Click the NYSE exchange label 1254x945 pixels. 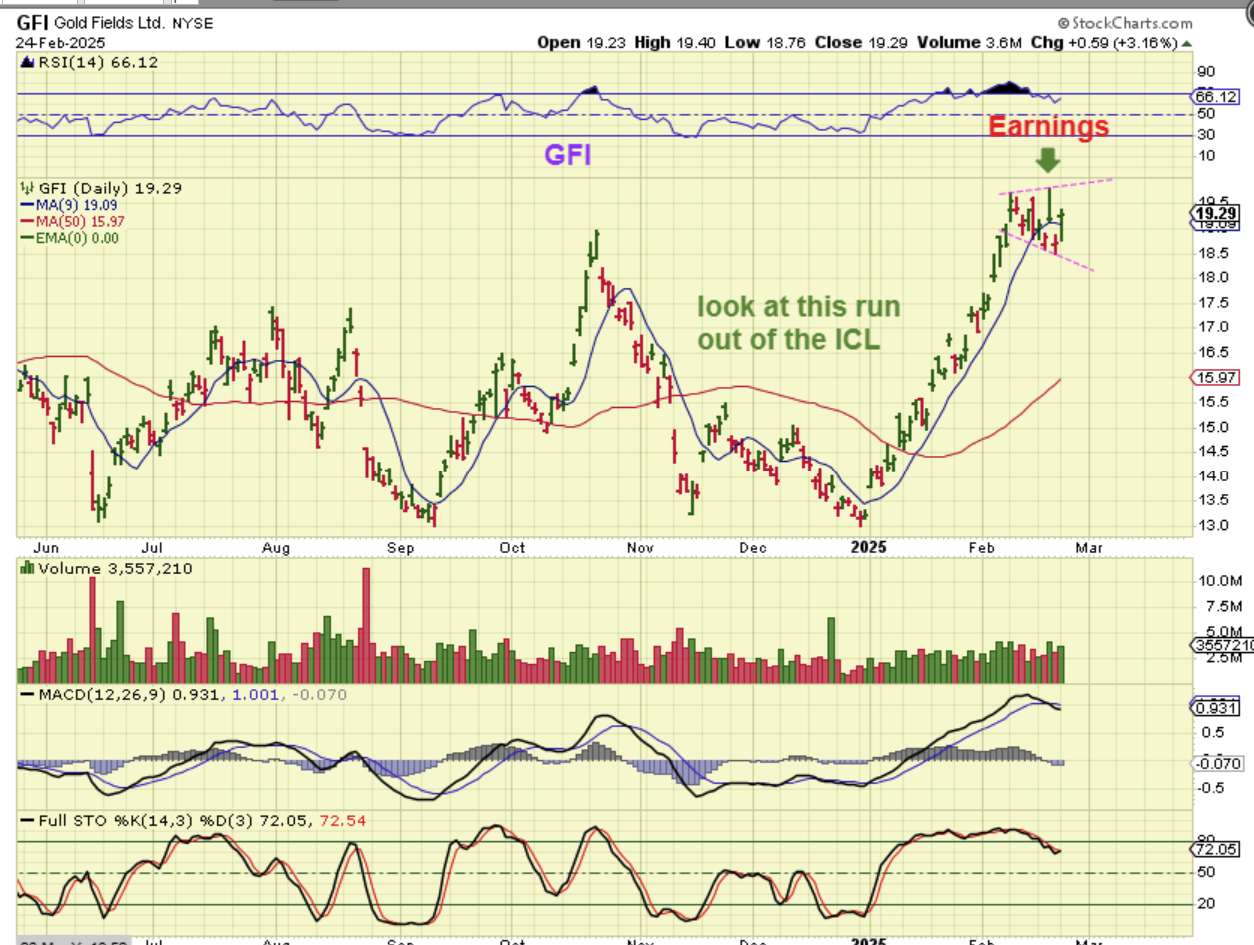[x=192, y=23]
